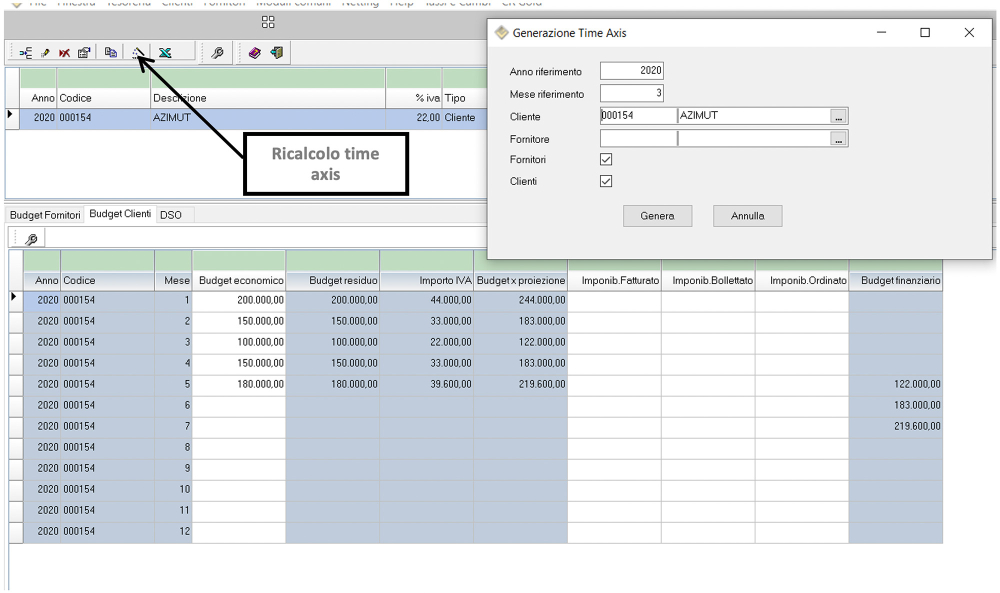Open the Fornitore lookup ellipsis button

tap(838, 139)
